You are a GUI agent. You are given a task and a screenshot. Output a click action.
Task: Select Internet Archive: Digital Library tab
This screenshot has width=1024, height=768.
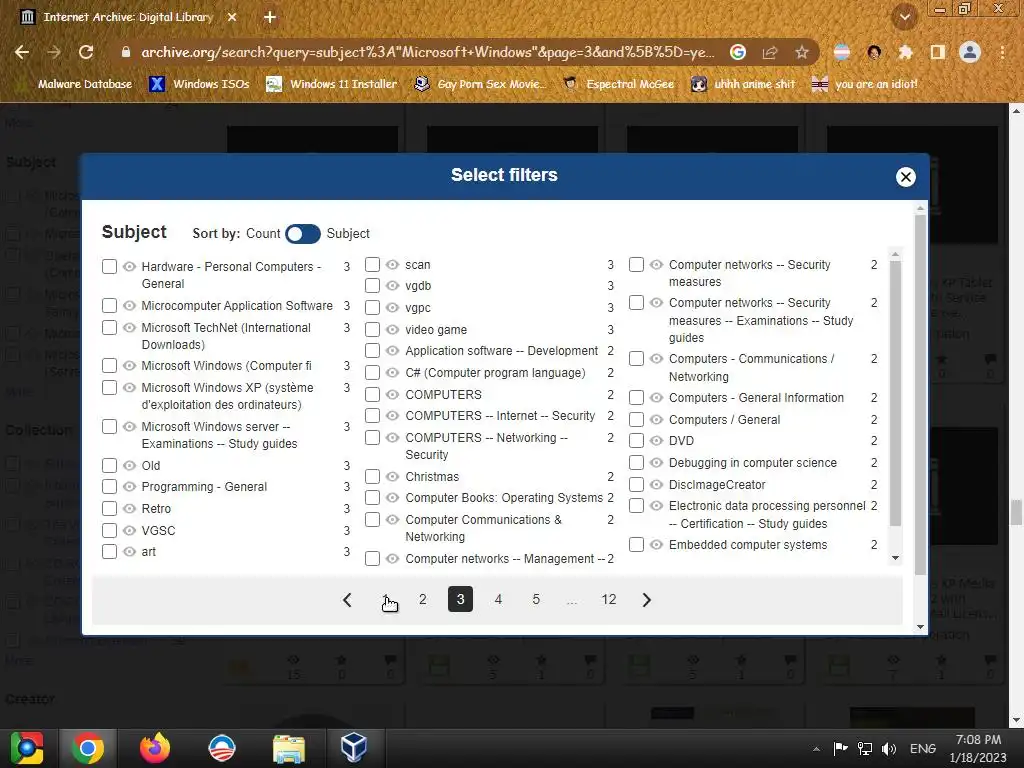click(x=128, y=18)
